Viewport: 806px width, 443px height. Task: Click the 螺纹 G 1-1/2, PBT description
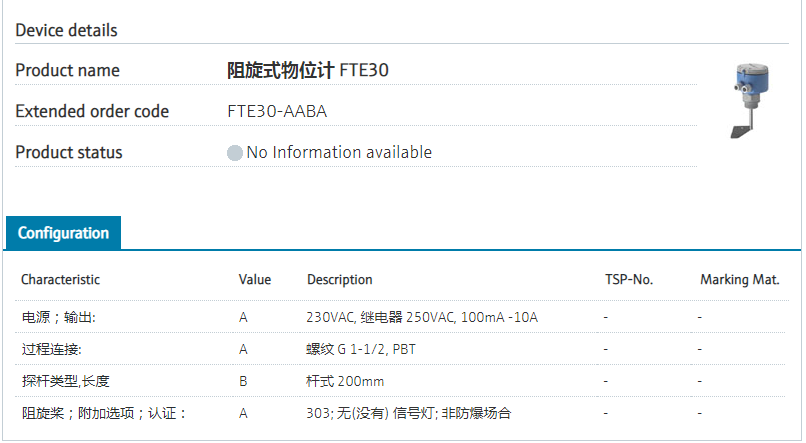[x=361, y=350]
